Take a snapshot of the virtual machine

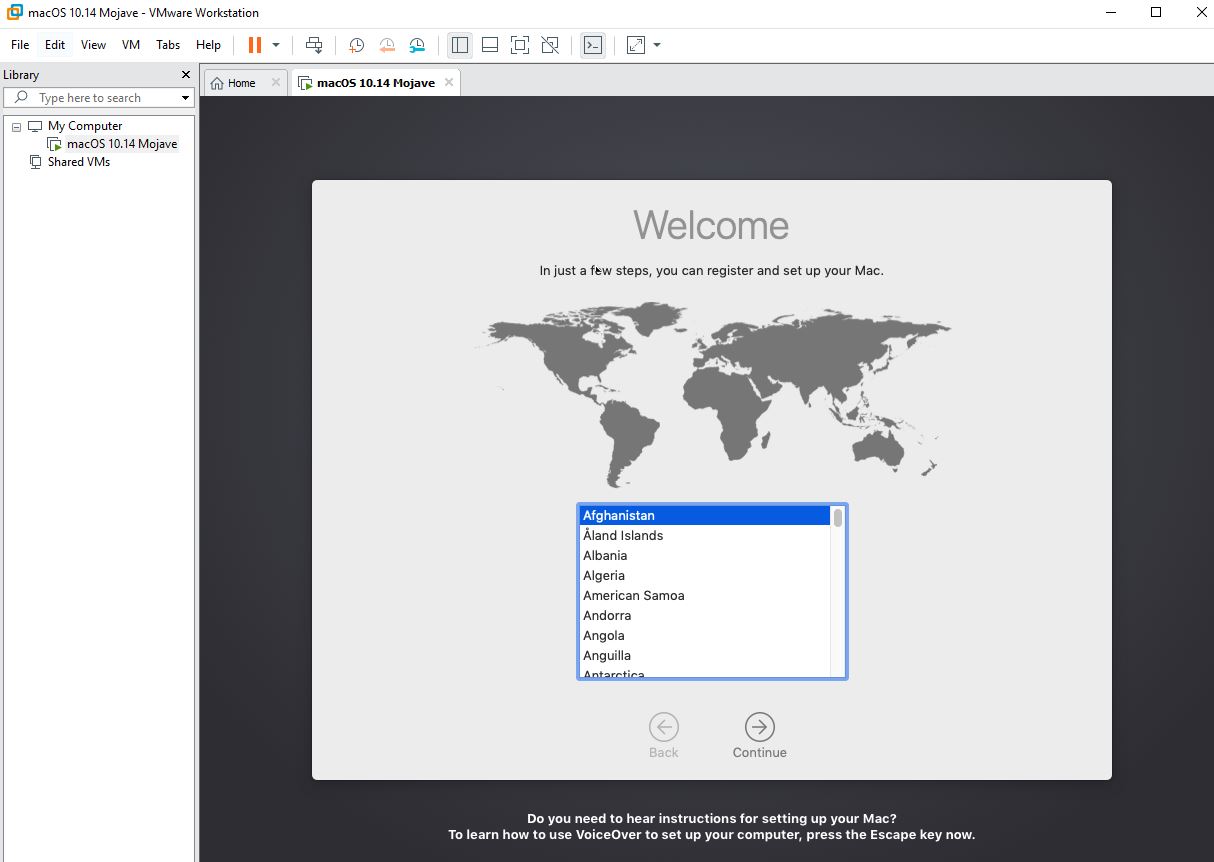click(x=356, y=45)
